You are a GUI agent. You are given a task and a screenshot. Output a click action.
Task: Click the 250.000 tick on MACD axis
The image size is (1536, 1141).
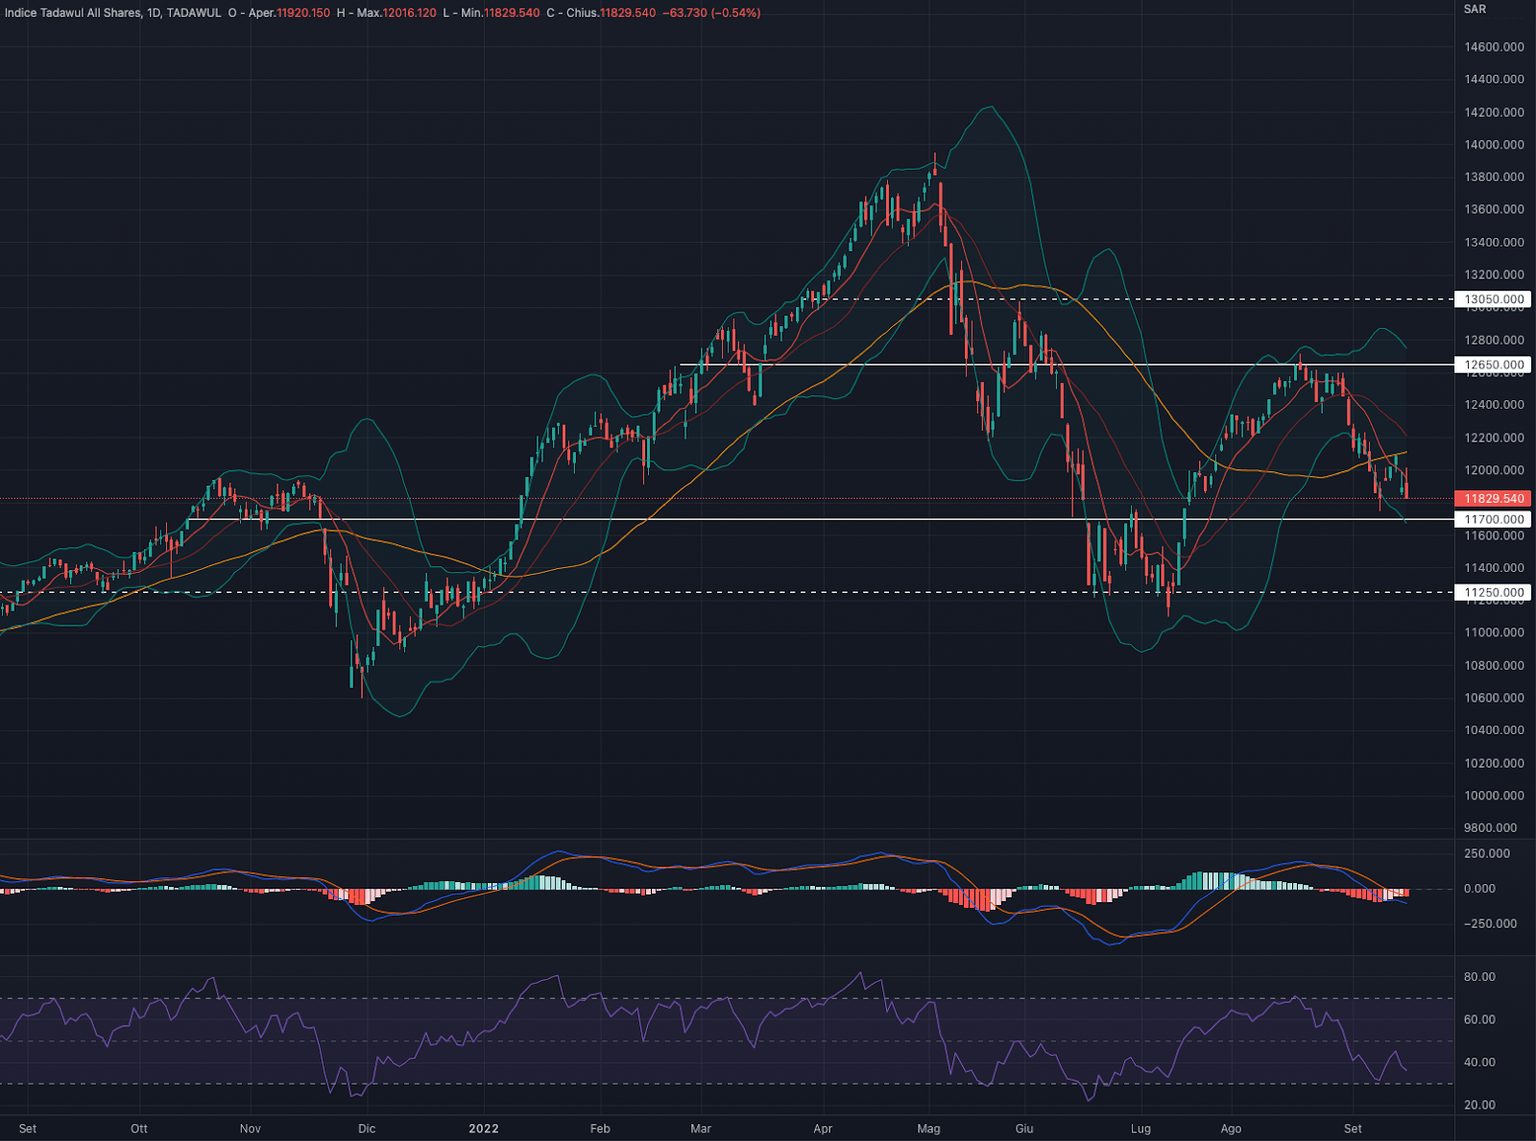(x=1486, y=853)
